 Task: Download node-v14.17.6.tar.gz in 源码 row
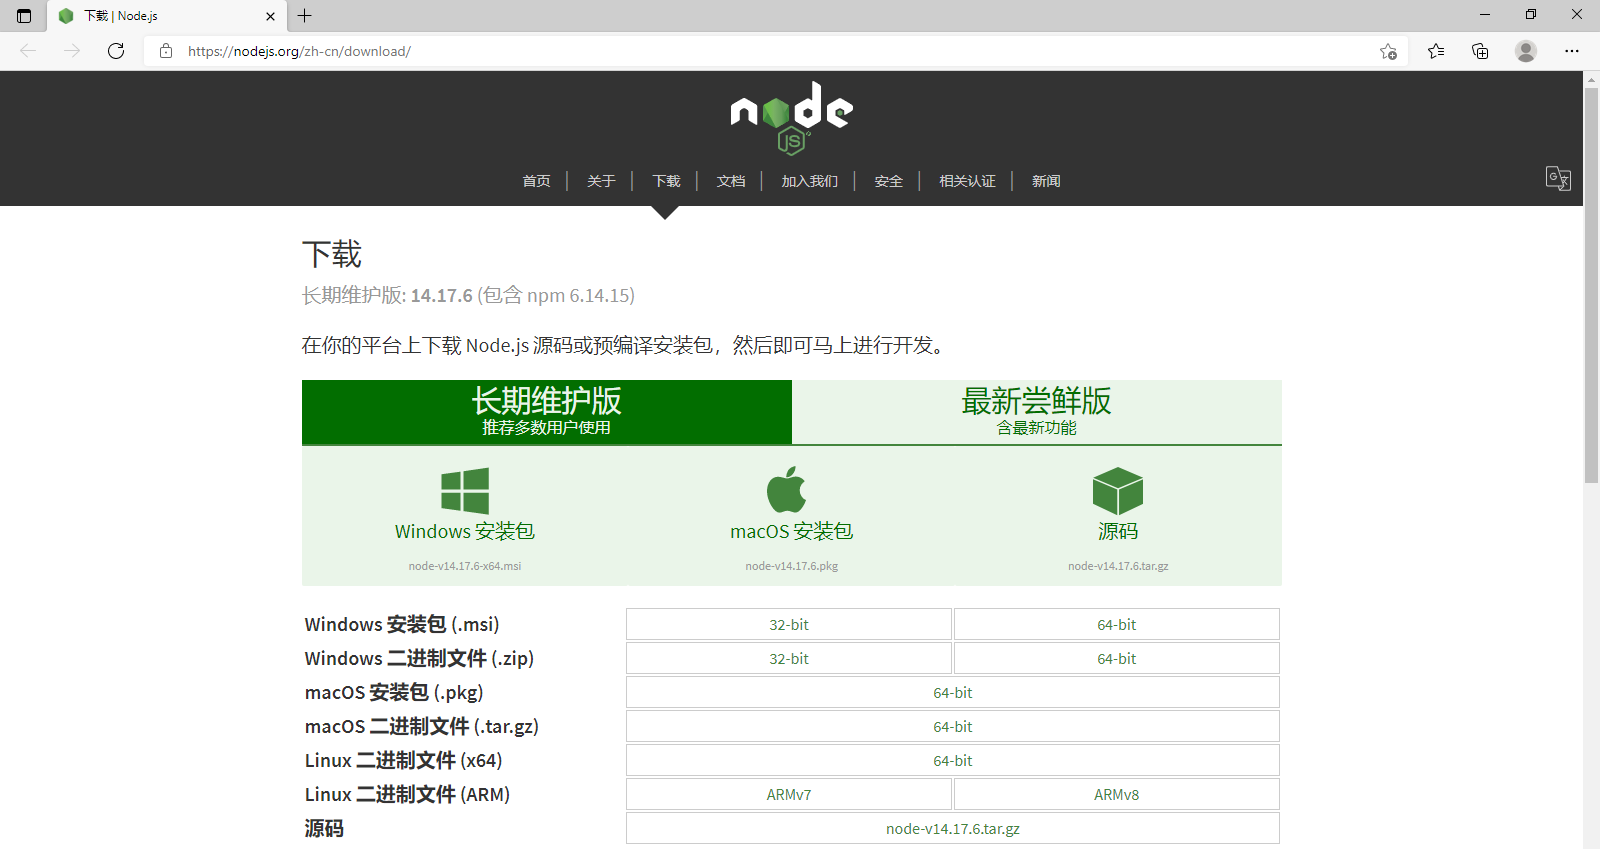[x=953, y=828]
